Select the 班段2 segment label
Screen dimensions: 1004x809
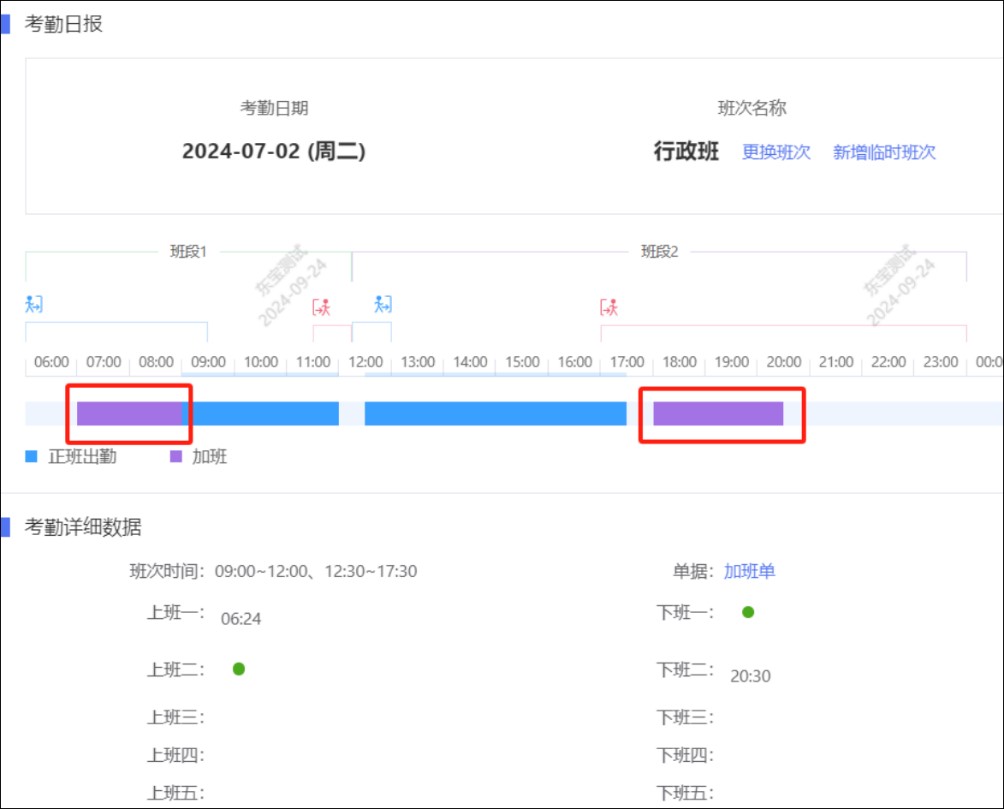660,252
